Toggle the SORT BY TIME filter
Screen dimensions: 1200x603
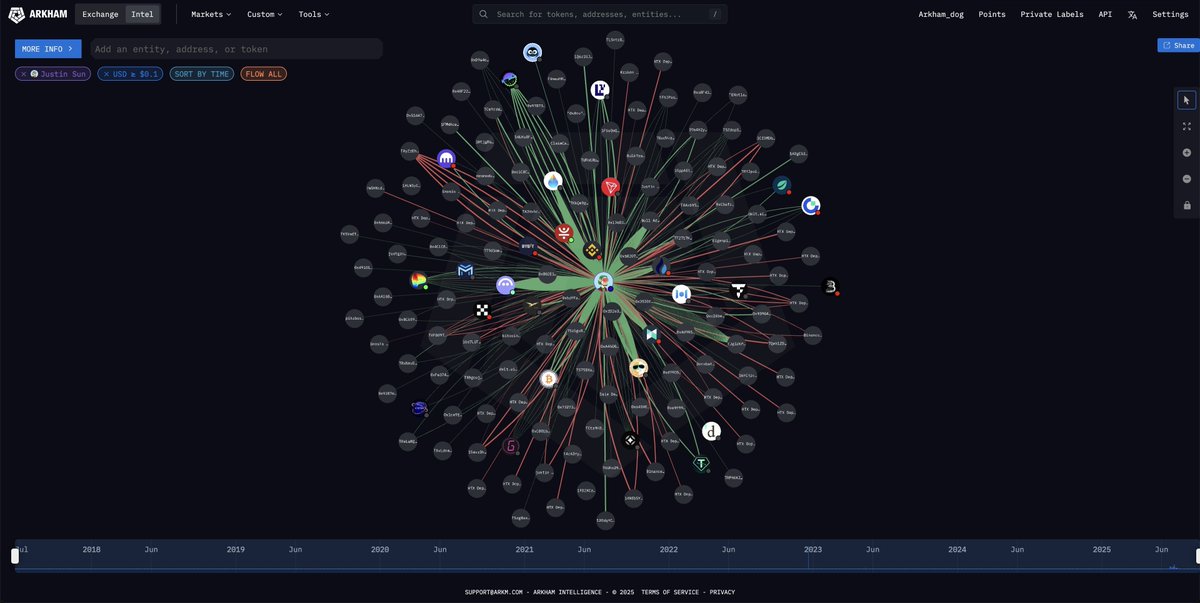pyautogui.click(x=201, y=74)
